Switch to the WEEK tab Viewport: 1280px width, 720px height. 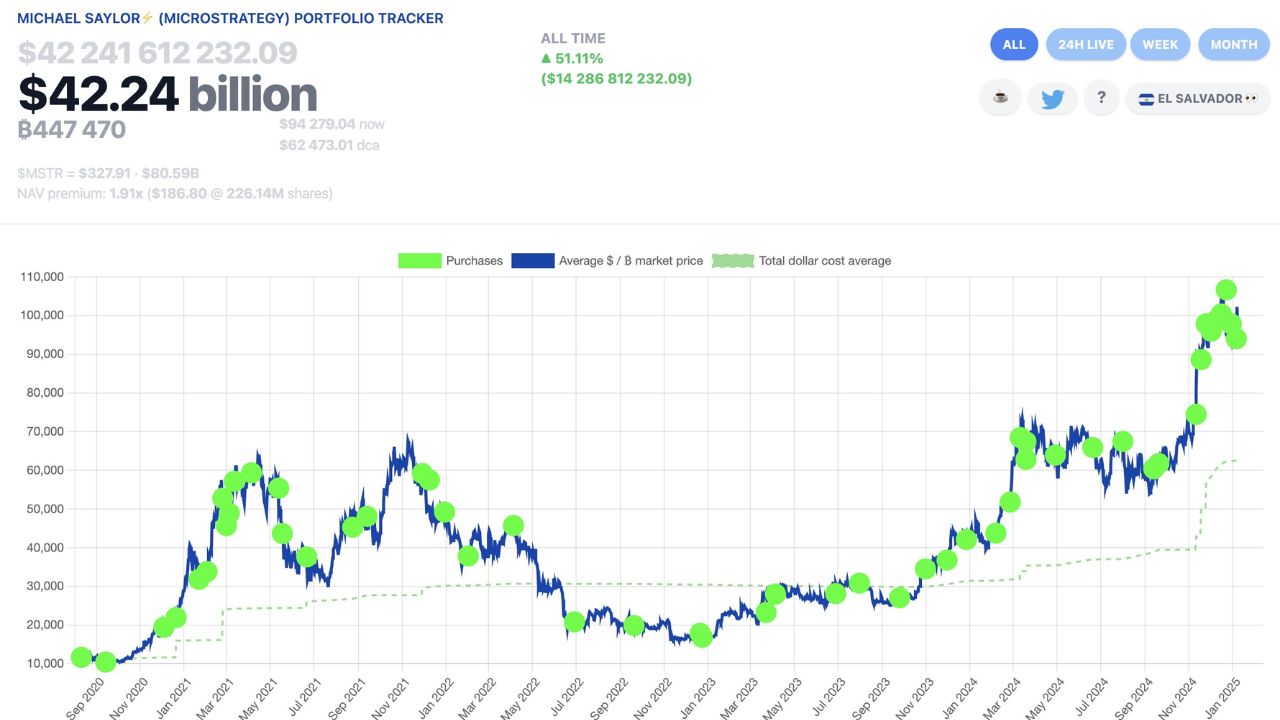point(1160,44)
